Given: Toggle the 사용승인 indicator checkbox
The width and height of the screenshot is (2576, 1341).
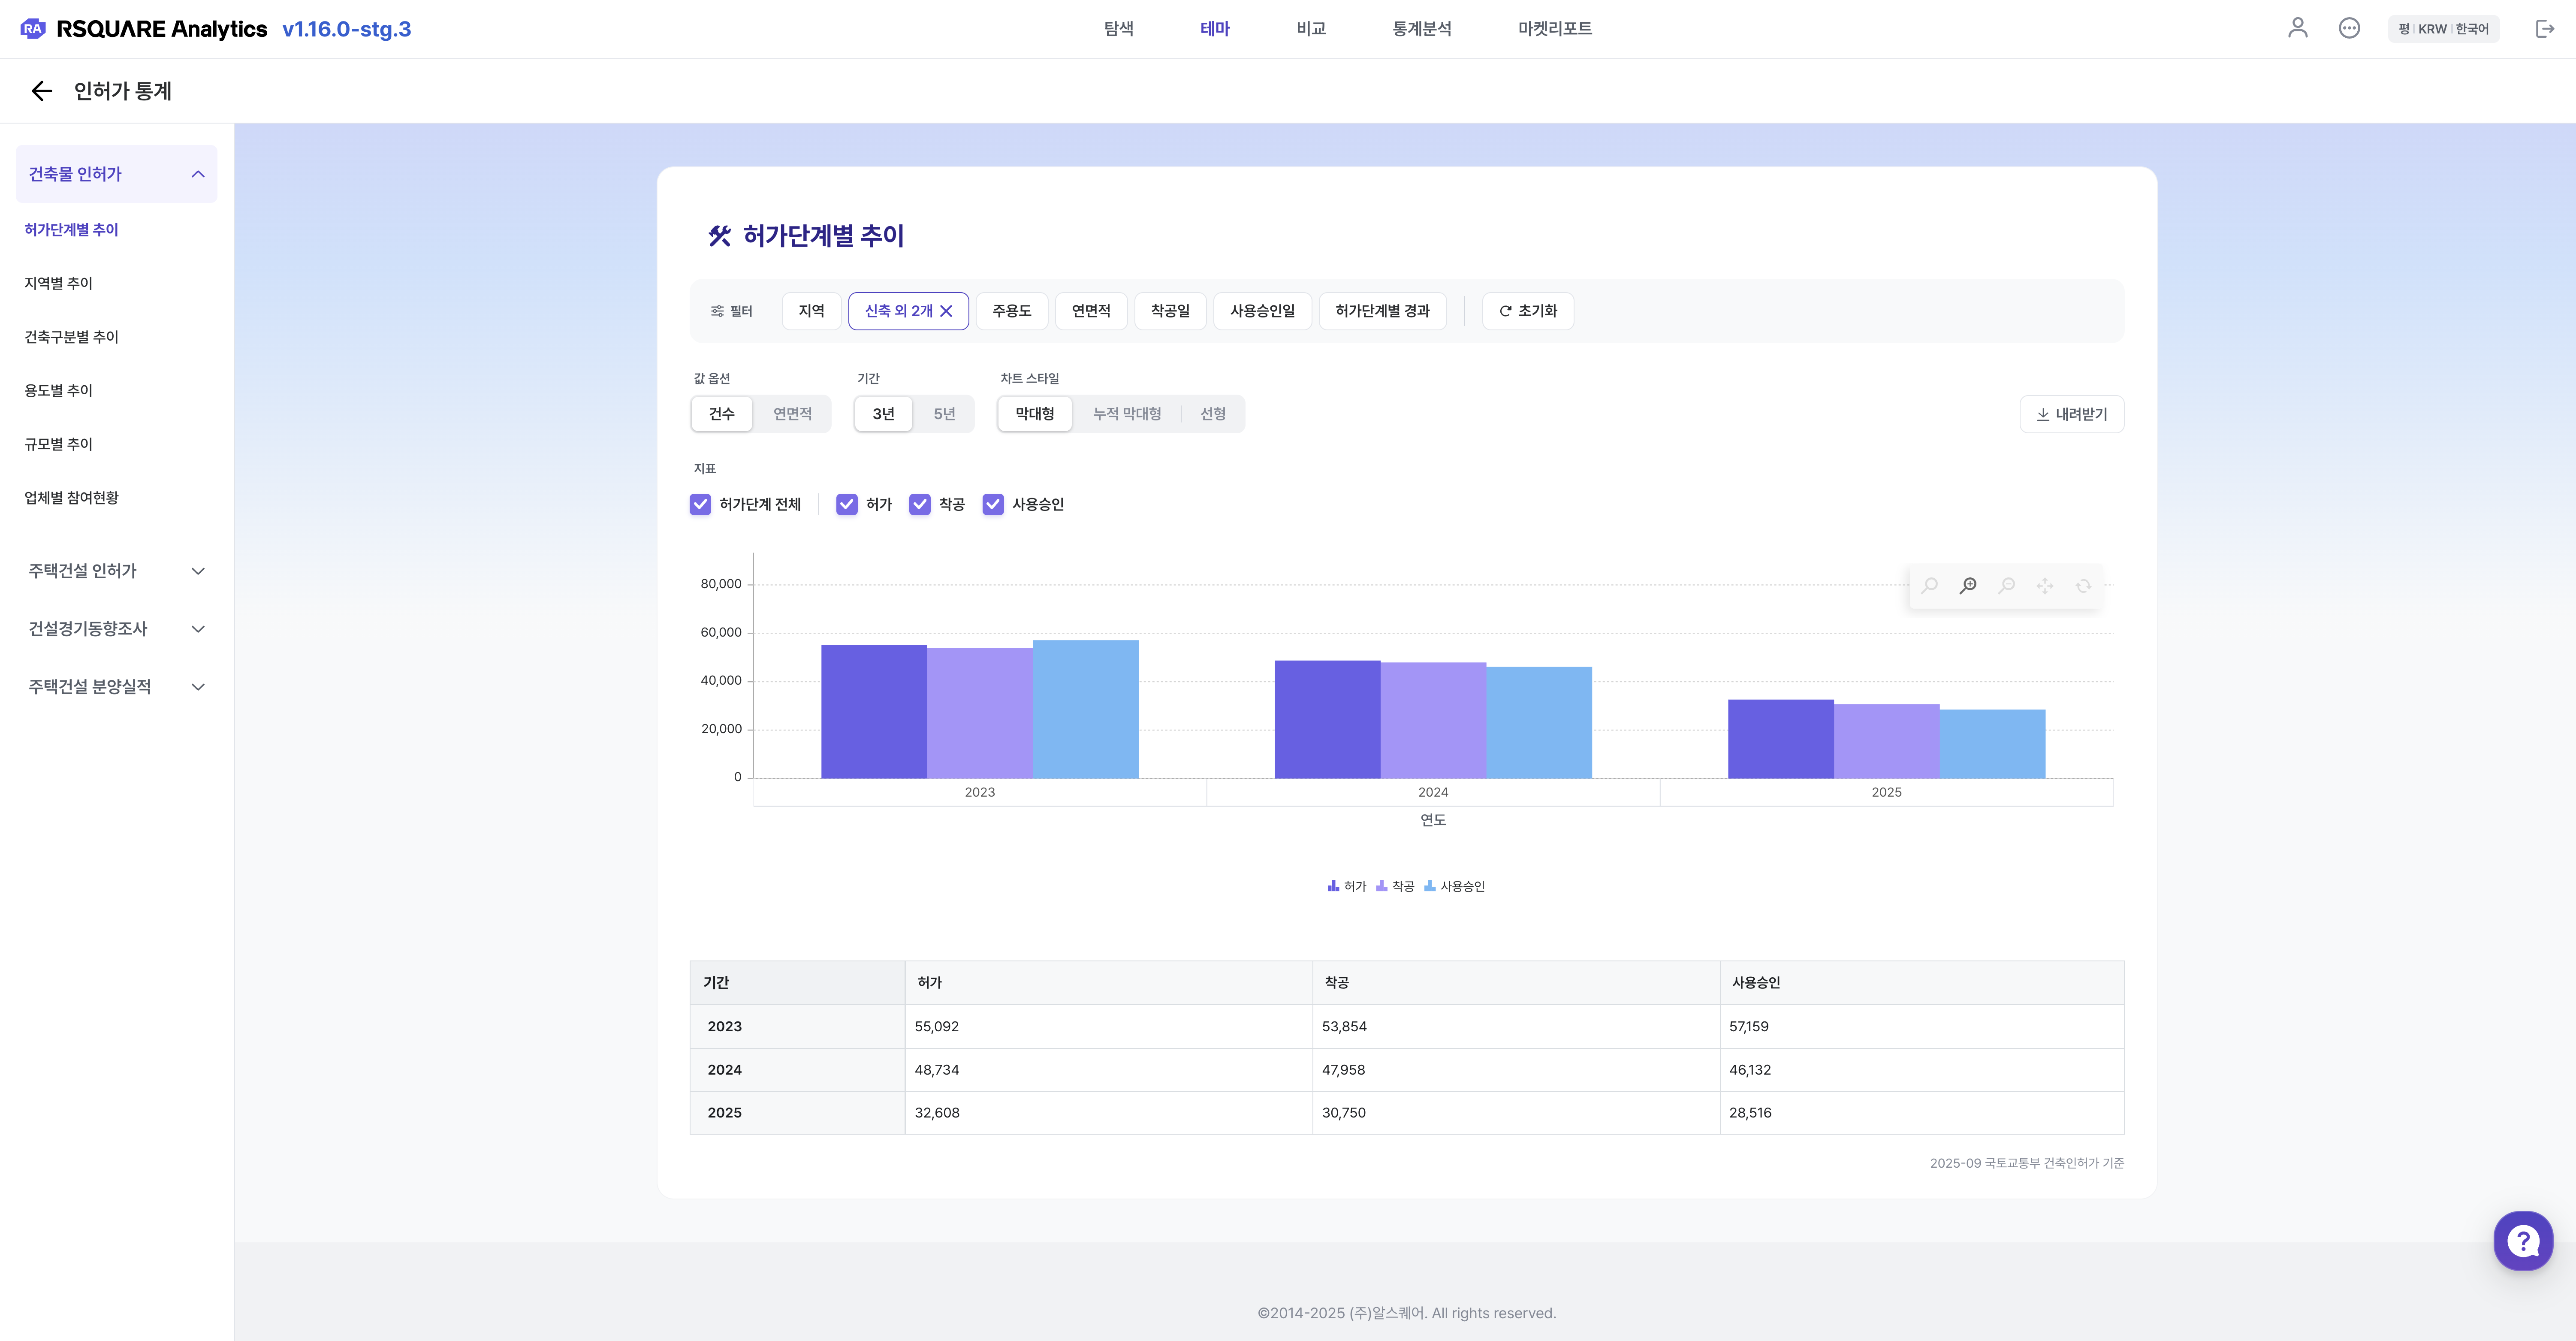Looking at the screenshot, I should 993,504.
